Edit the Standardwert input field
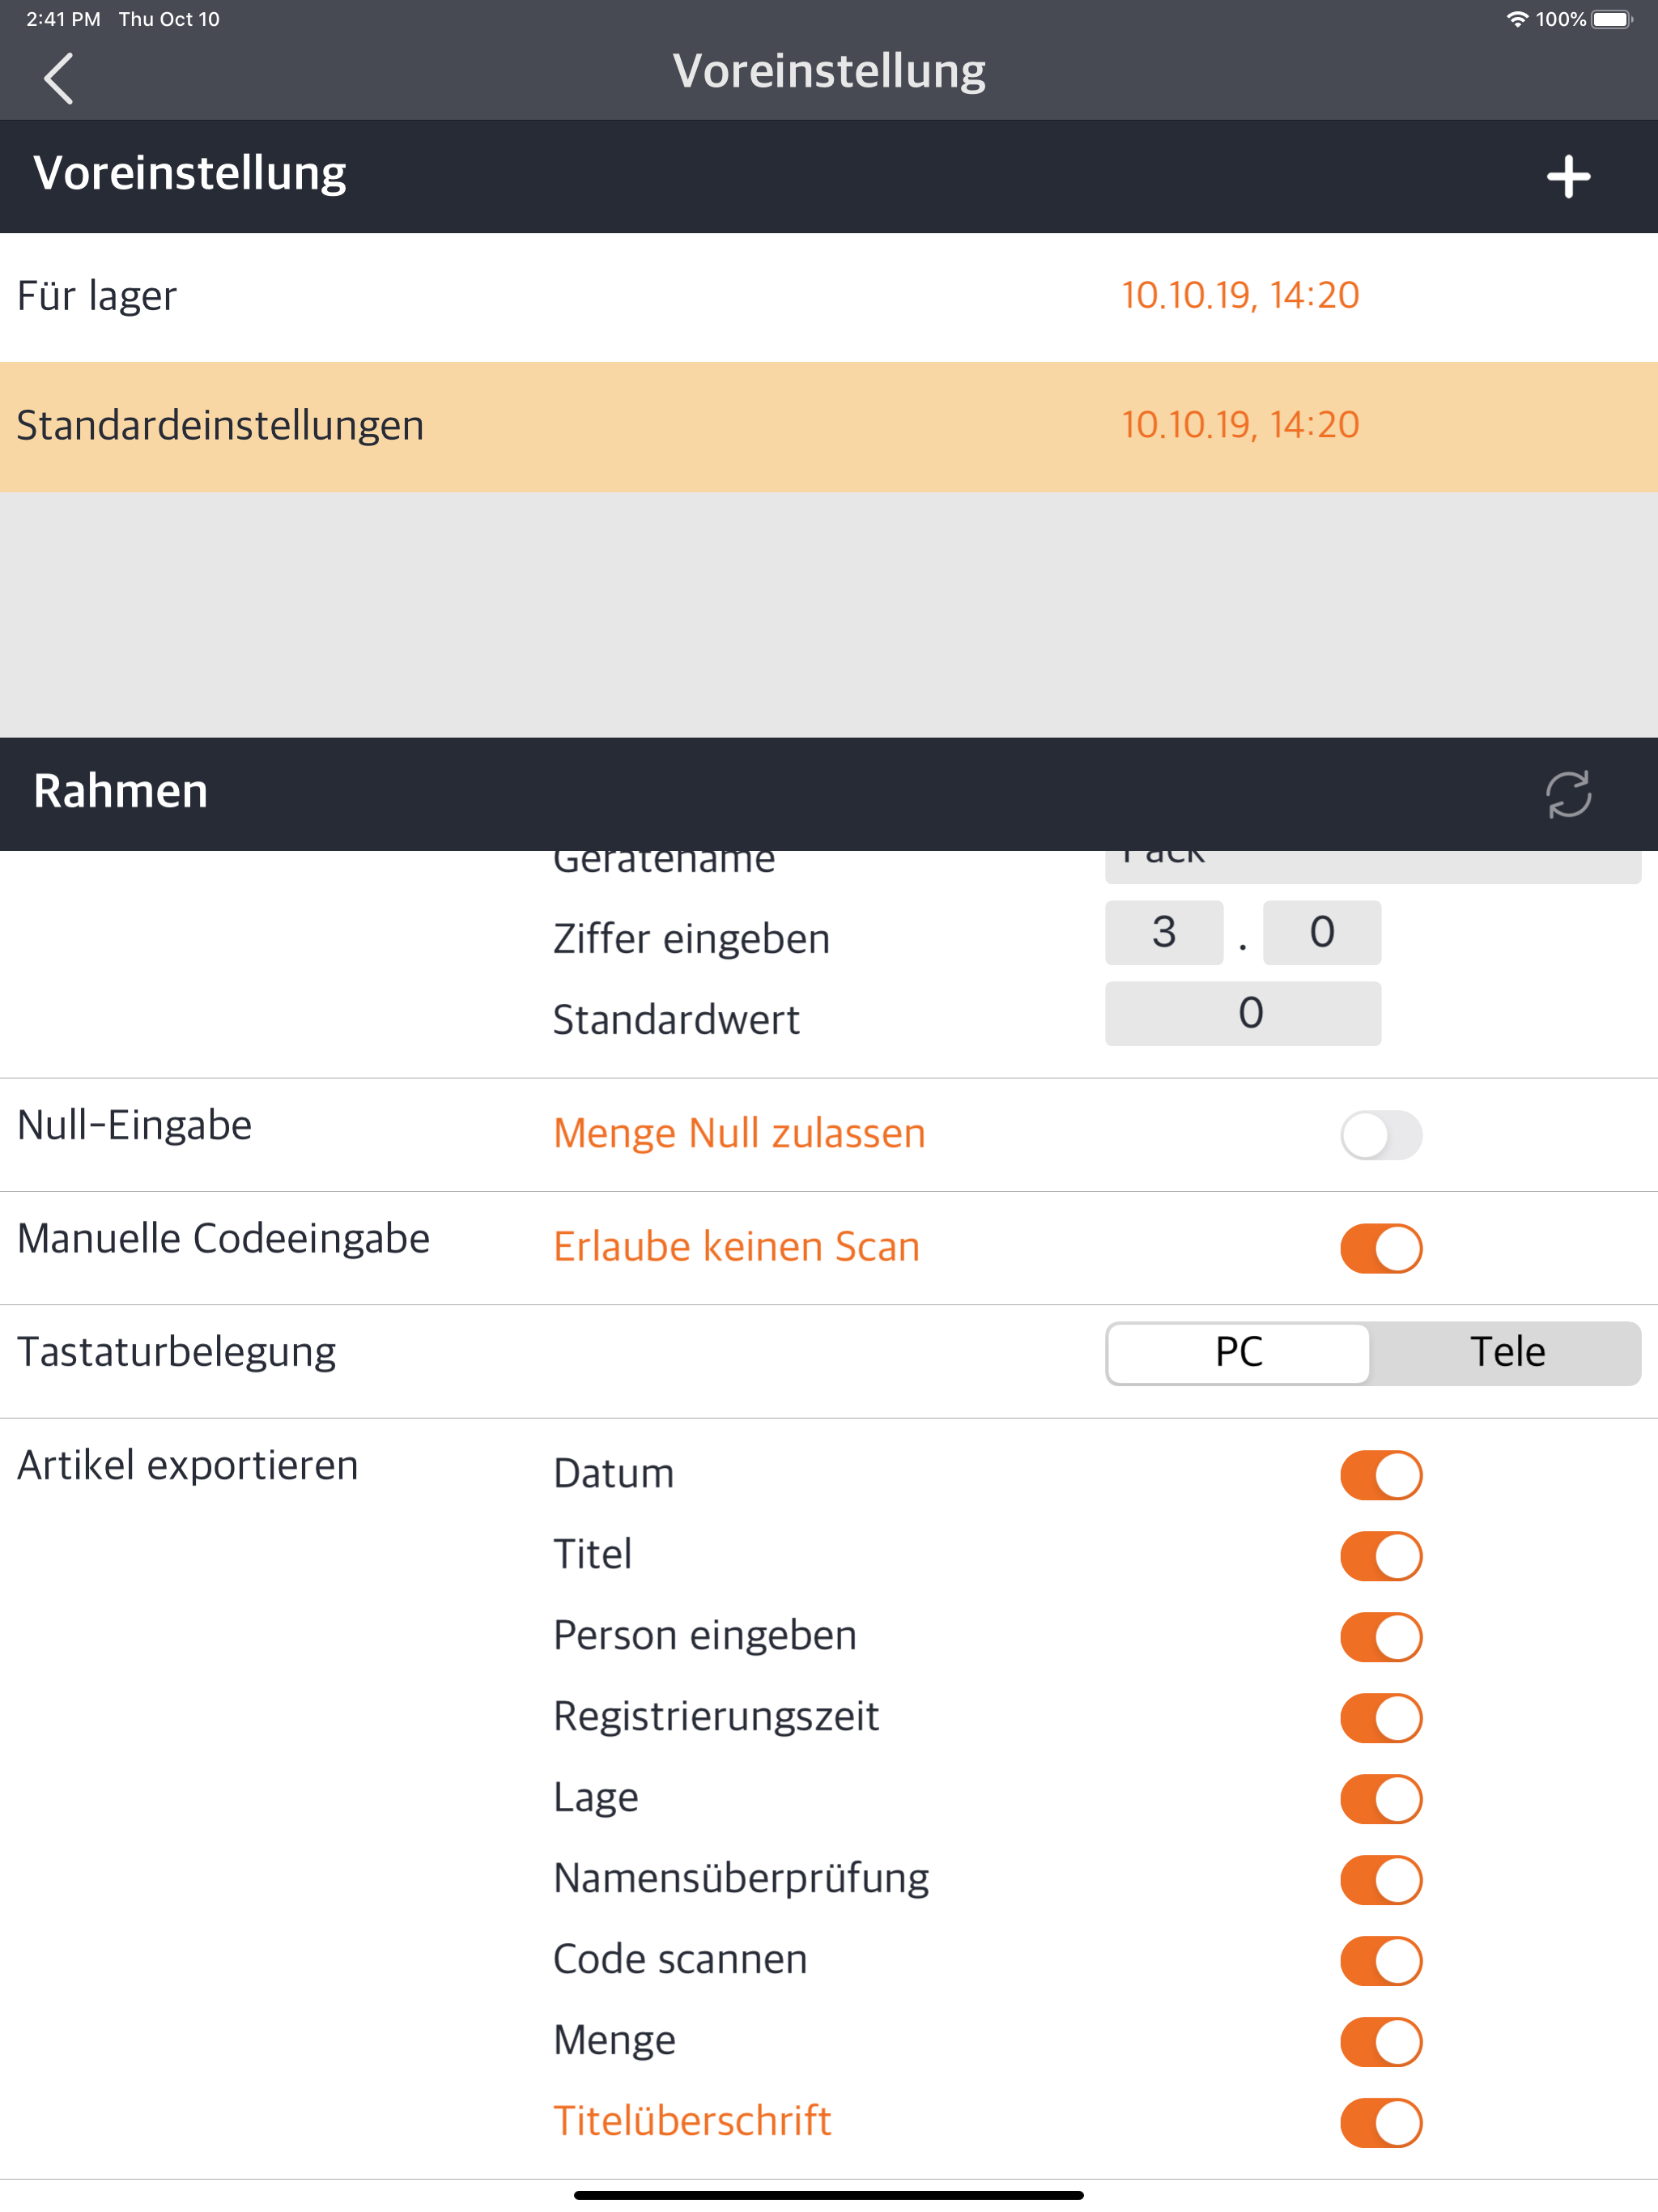Viewport: 1658px width, 2212px height. click(1242, 1014)
